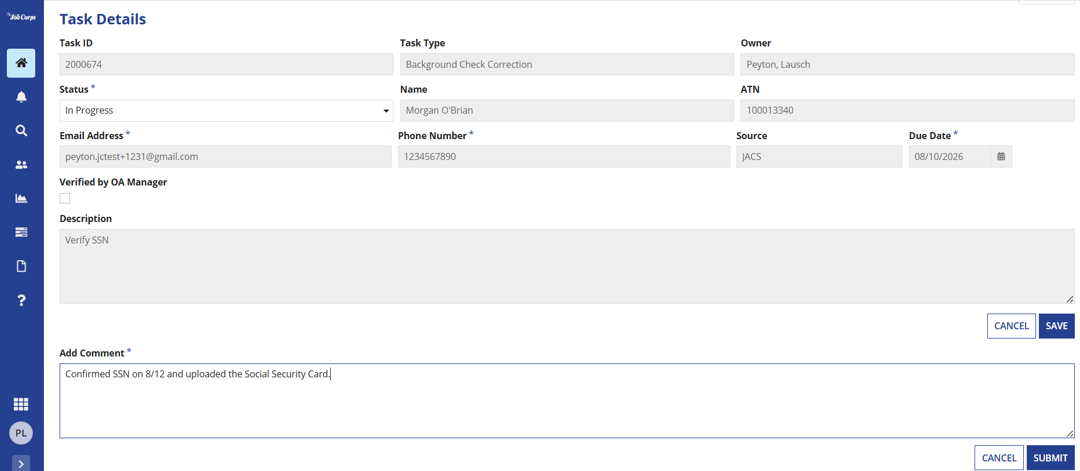1080x471 pixels.
Task: Click Task Type field Background Check Correction
Action: tap(567, 65)
